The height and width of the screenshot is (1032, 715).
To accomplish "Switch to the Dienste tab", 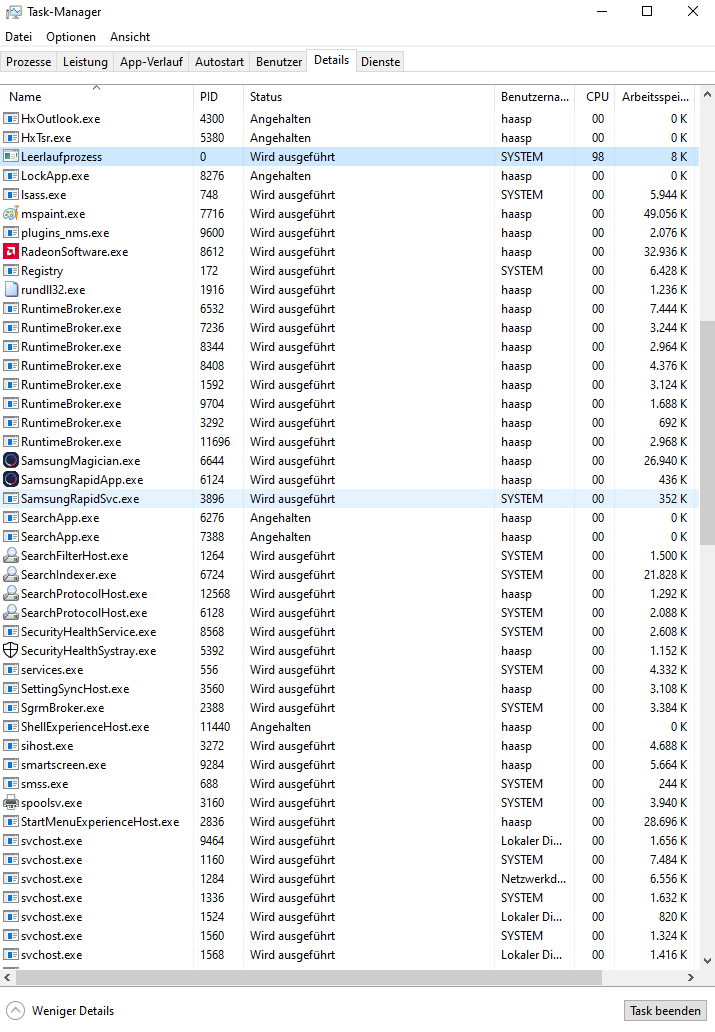I will (381, 62).
